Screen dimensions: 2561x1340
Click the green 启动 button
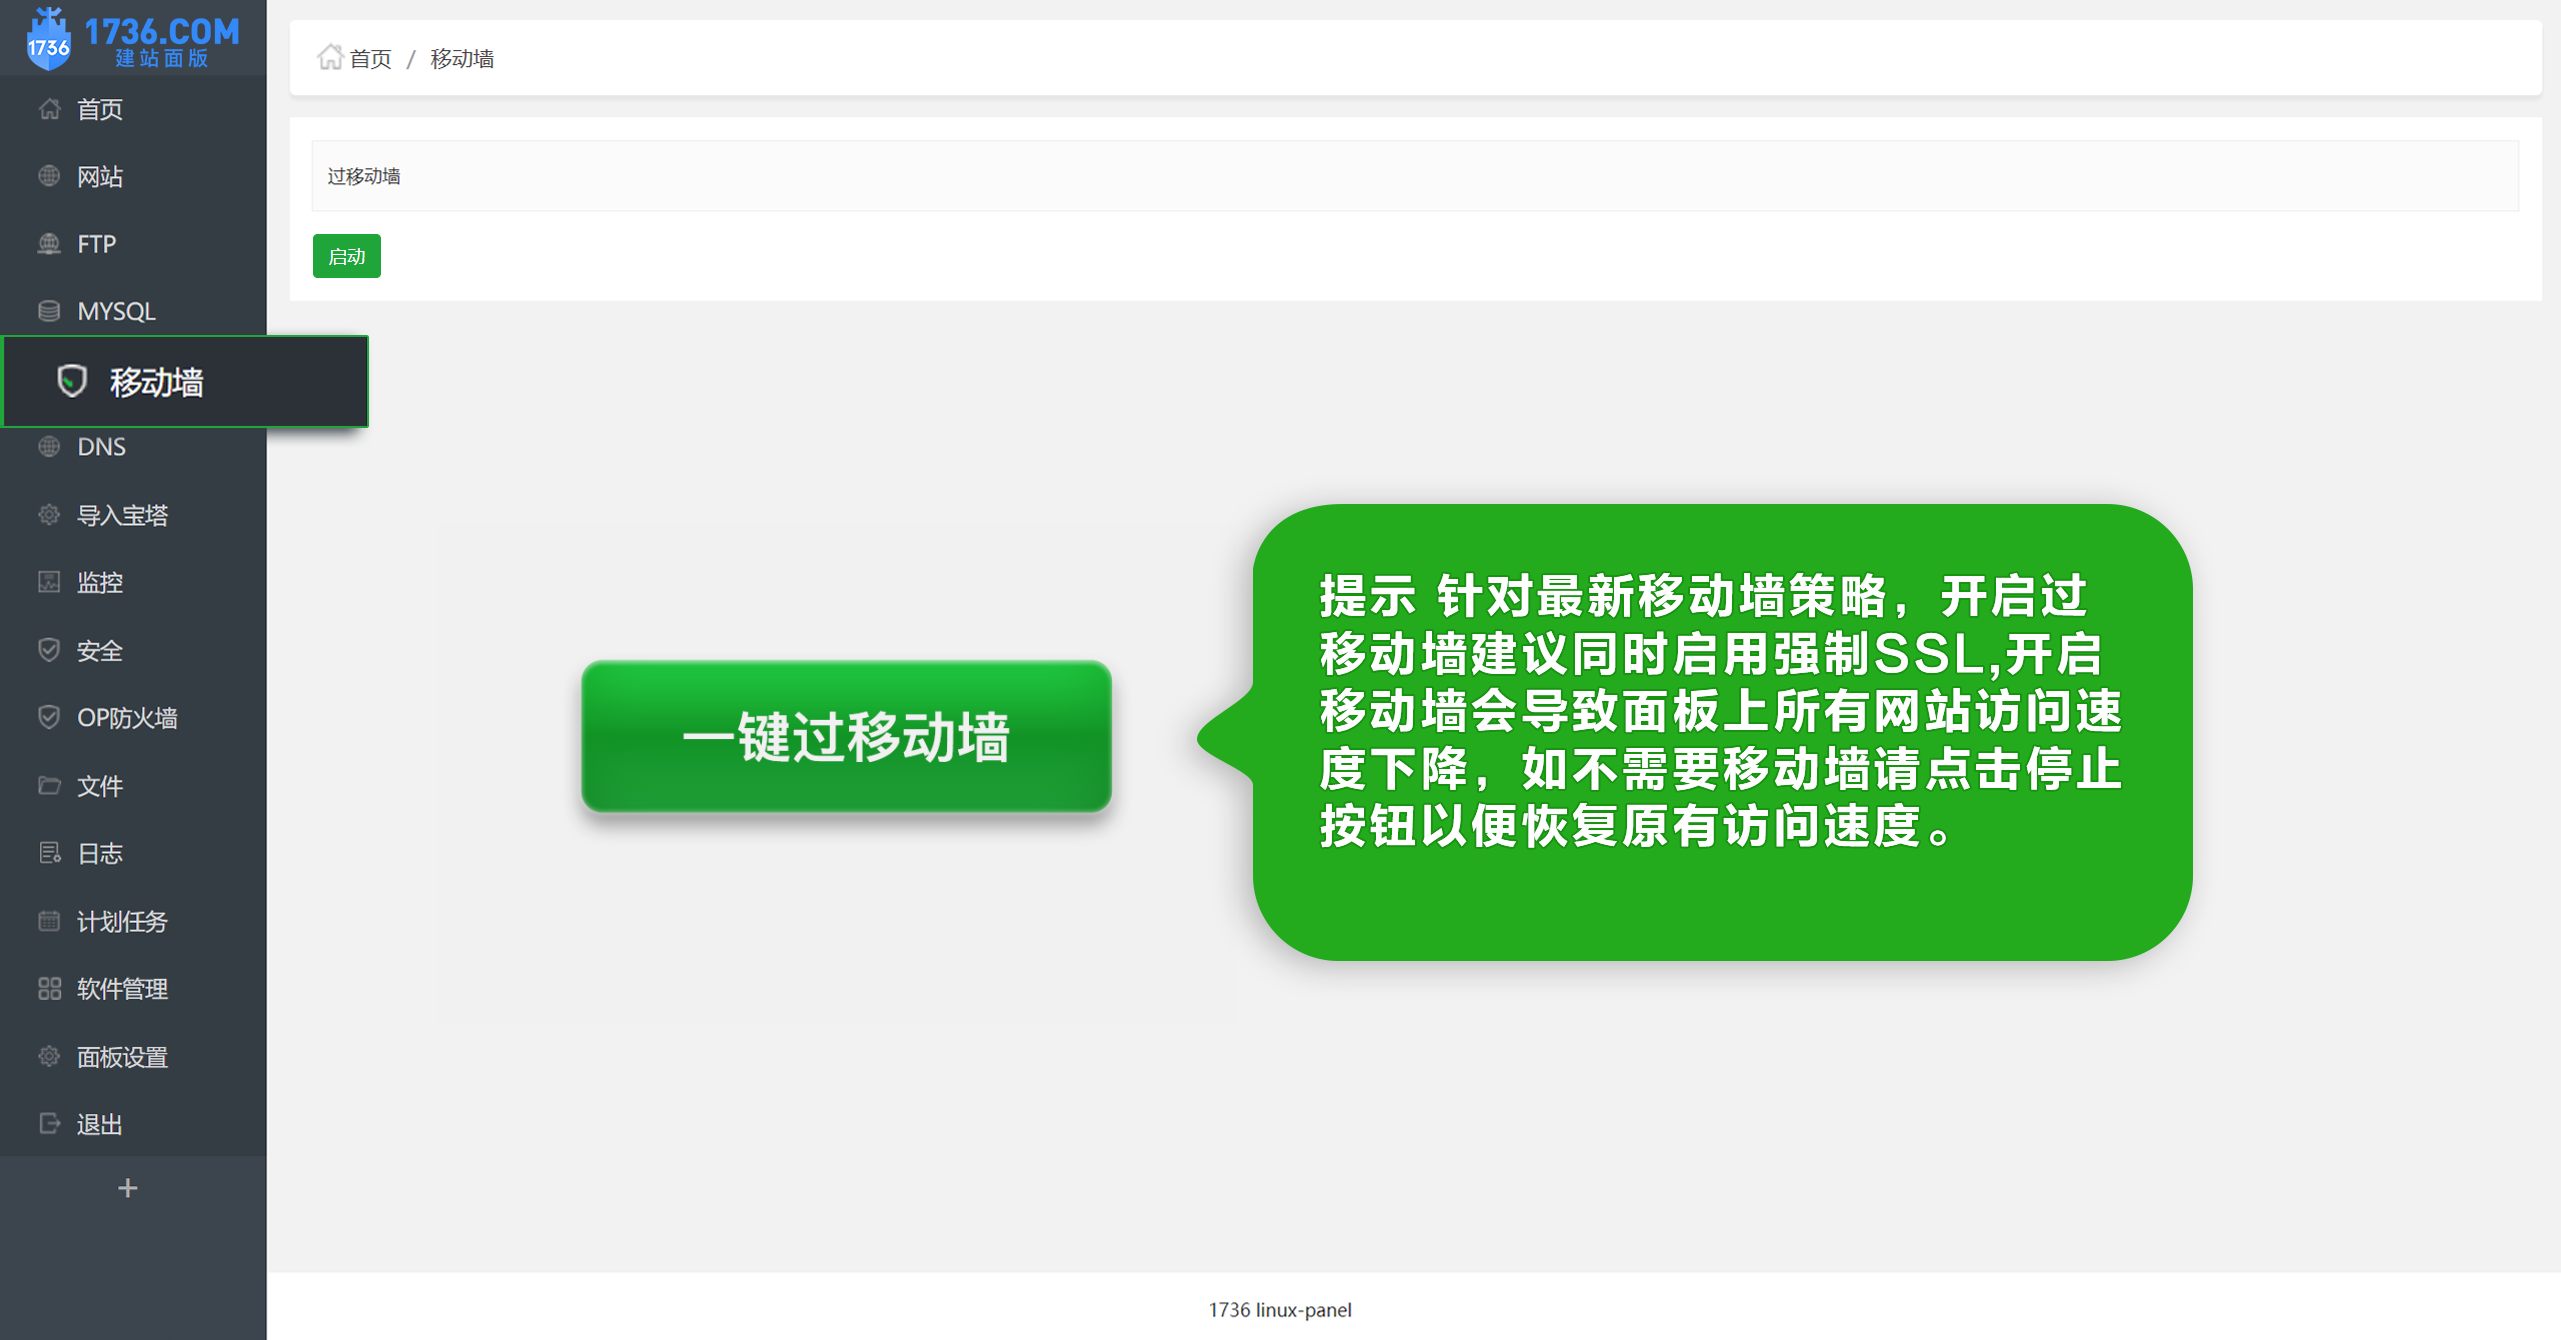pos(346,256)
